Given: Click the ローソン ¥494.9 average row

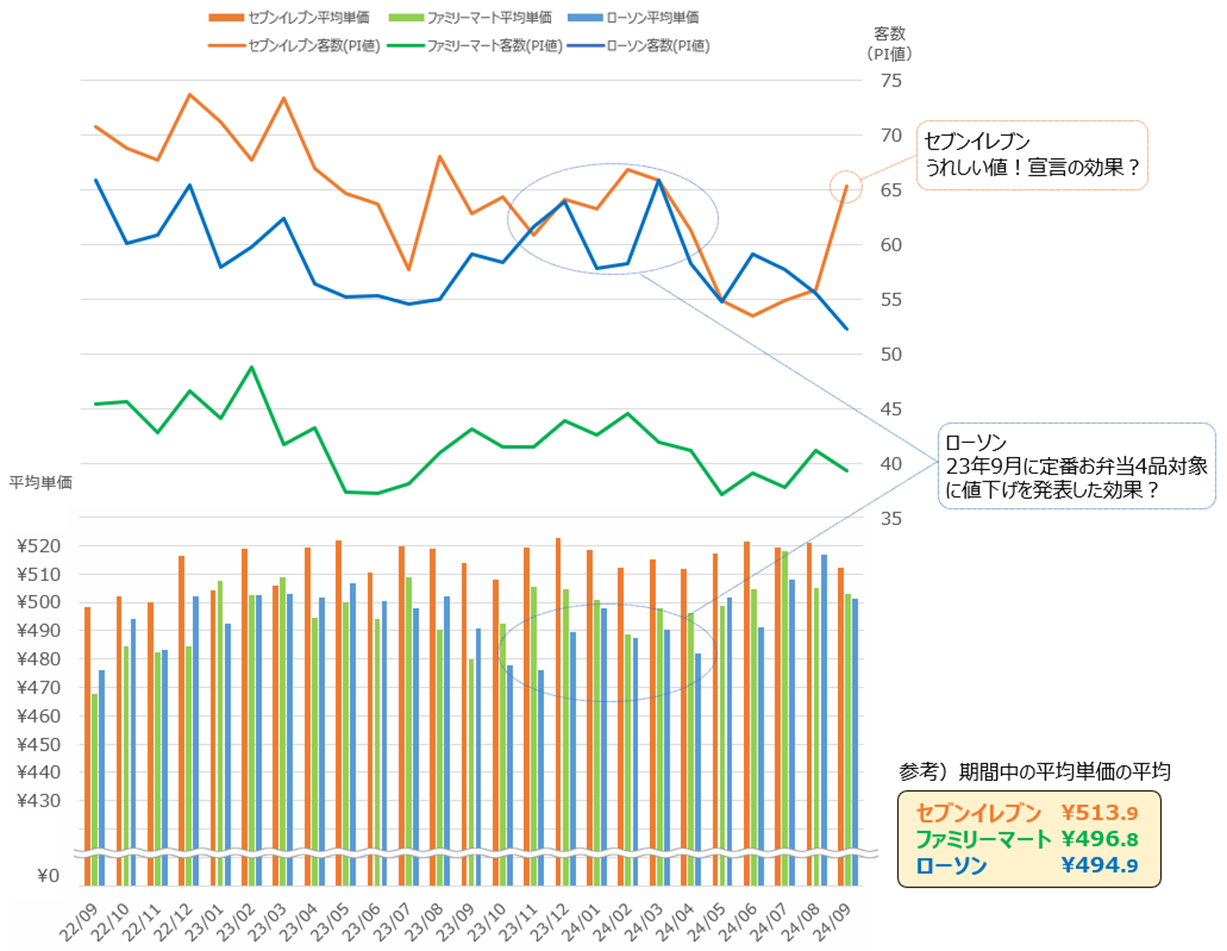Looking at the screenshot, I should [1028, 865].
